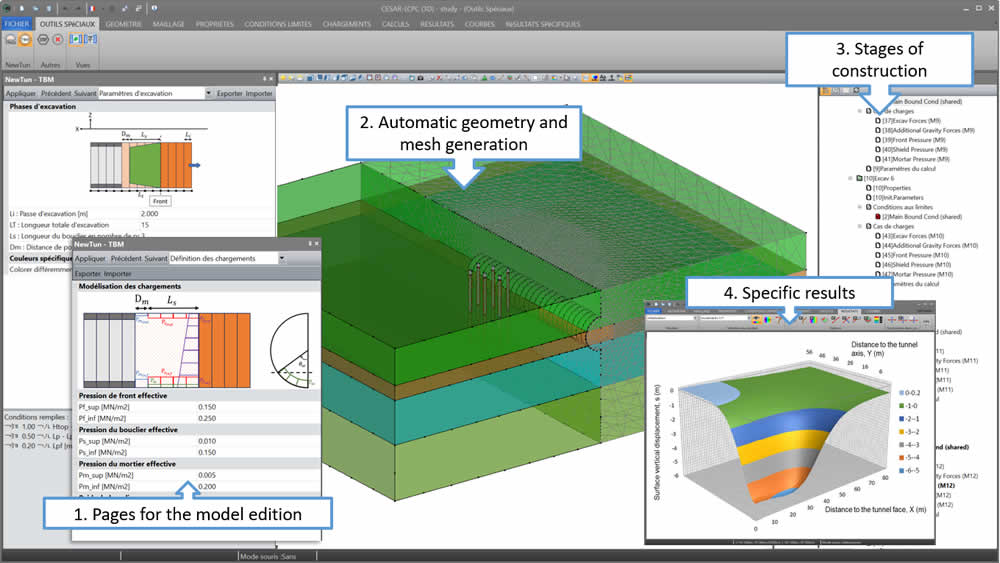The height and width of the screenshot is (563, 1000).
Task: Click Appliquer in the front TBM panel
Action: point(90,258)
